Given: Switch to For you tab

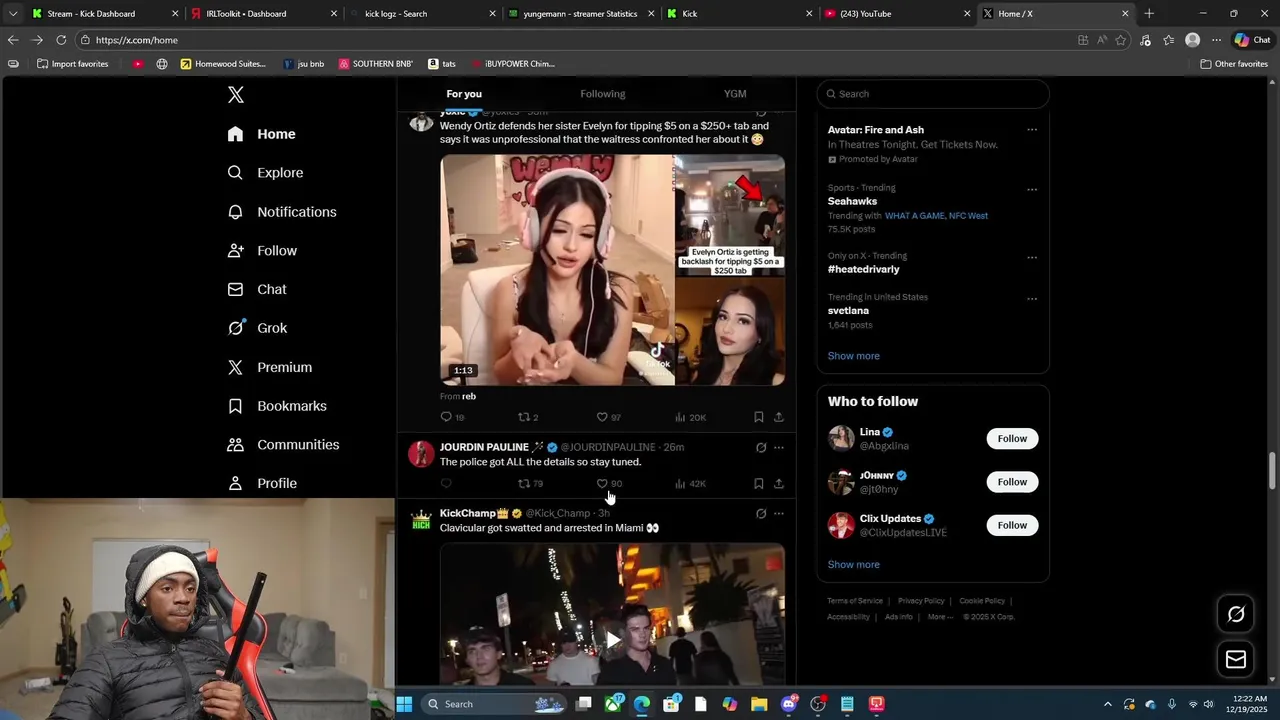Looking at the screenshot, I should click(464, 94).
